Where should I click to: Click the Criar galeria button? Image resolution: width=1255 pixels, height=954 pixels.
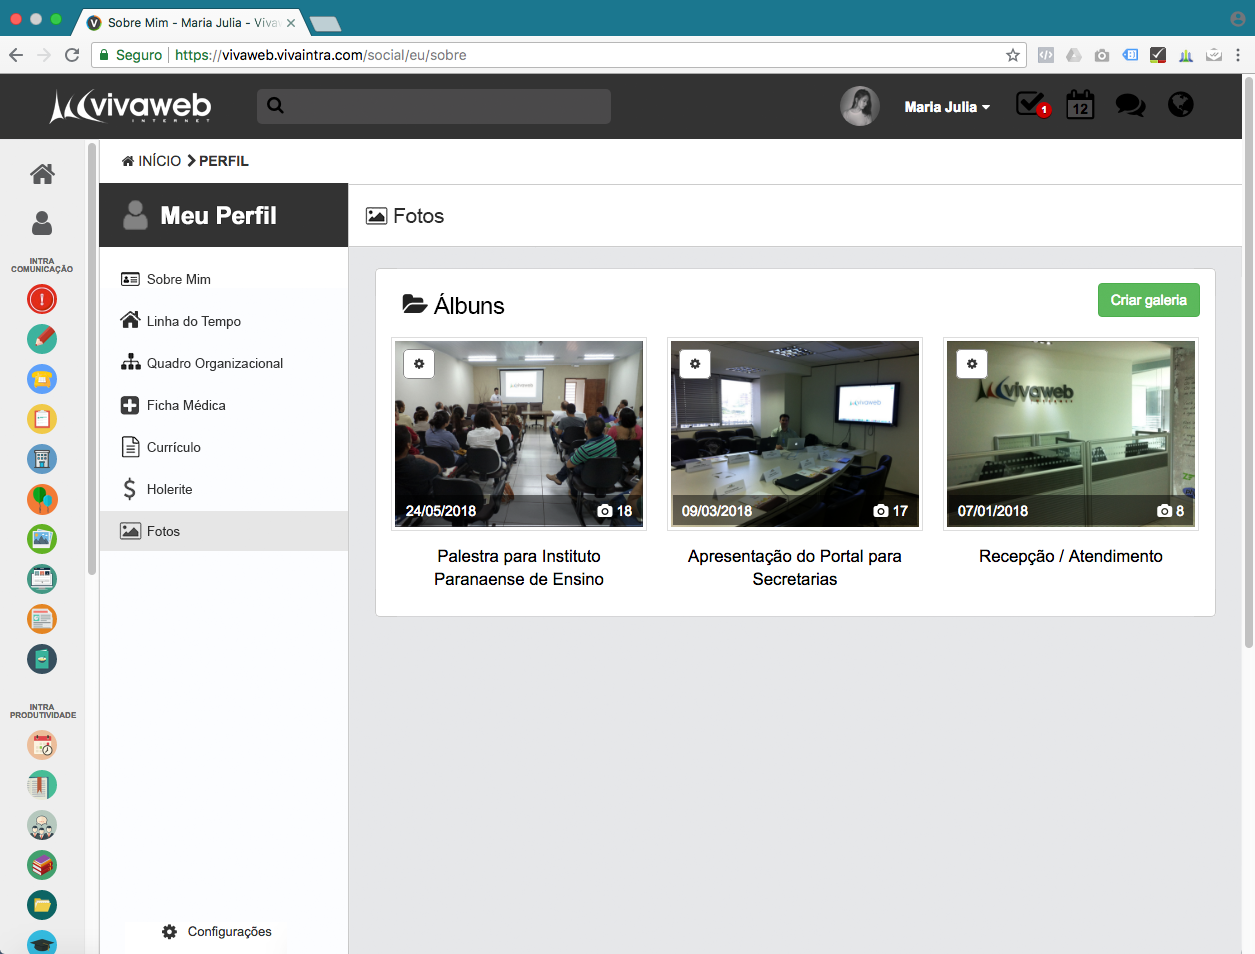click(x=1148, y=300)
